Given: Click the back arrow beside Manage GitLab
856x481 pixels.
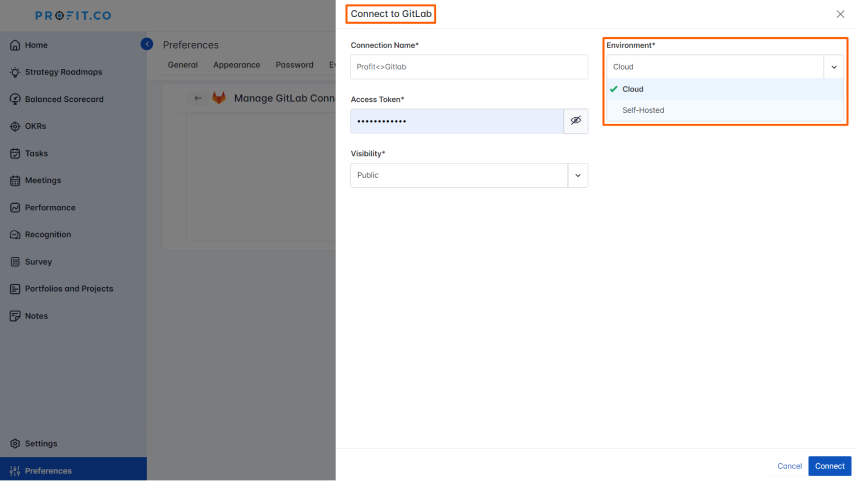Looking at the screenshot, I should point(198,98).
